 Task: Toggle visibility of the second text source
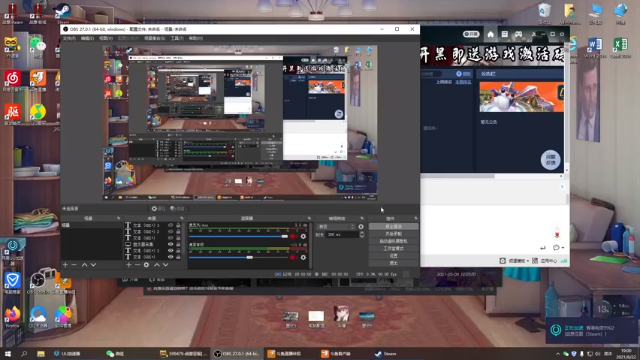pyautogui.click(x=171, y=231)
